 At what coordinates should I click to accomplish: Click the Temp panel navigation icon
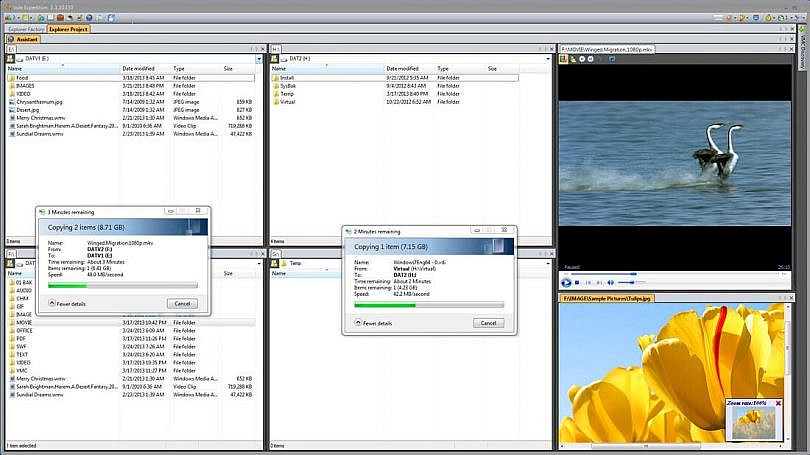click(274, 263)
